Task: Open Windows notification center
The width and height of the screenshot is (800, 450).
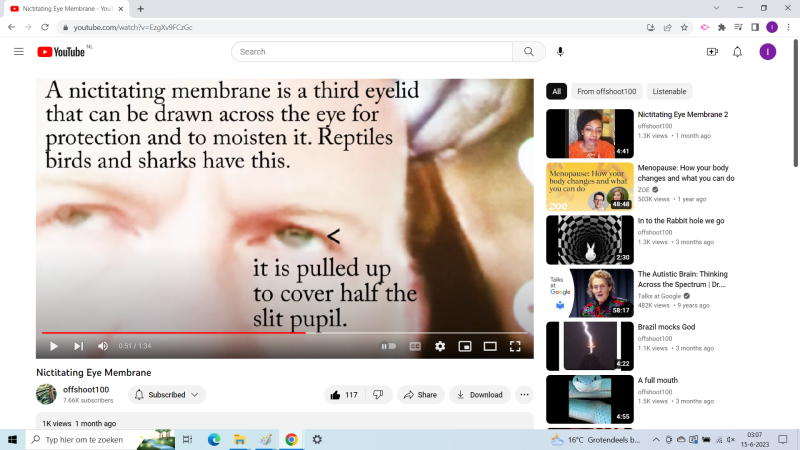Action: [x=783, y=439]
